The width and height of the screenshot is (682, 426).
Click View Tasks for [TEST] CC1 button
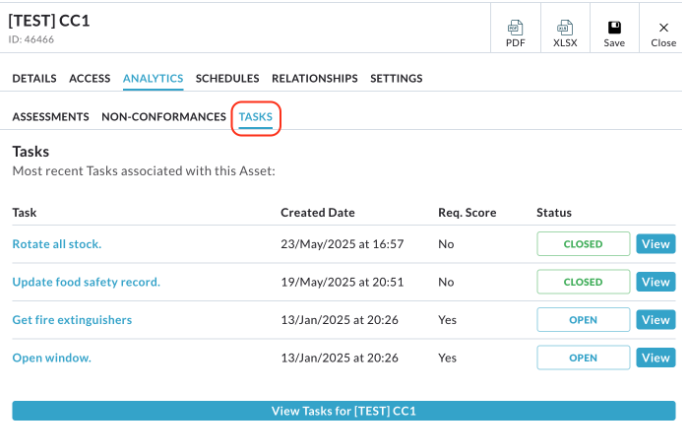pyautogui.click(x=344, y=411)
